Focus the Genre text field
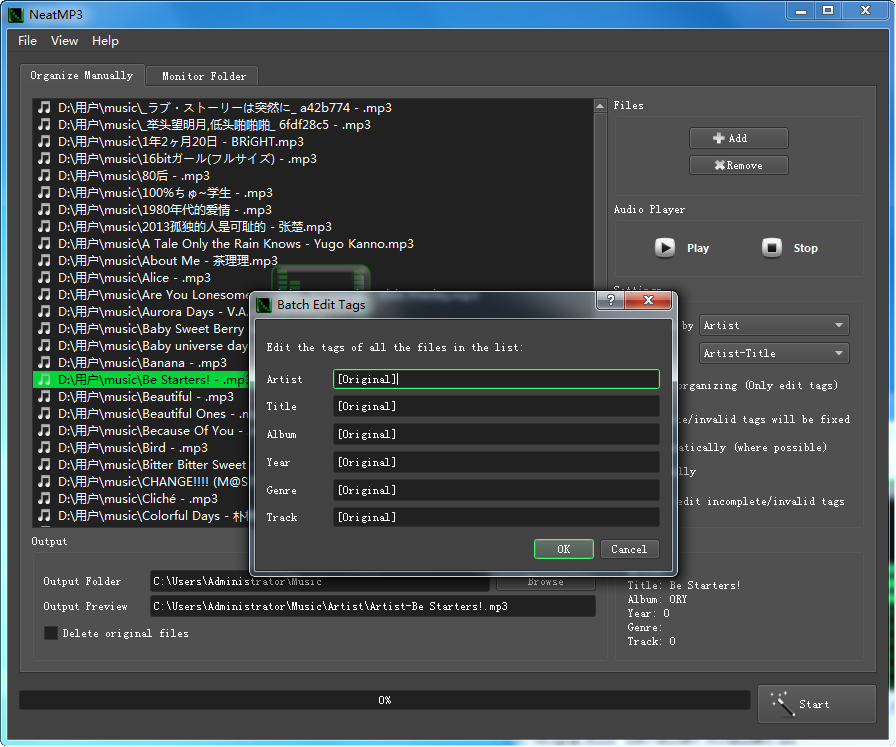This screenshot has height=747, width=896. pos(496,490)
